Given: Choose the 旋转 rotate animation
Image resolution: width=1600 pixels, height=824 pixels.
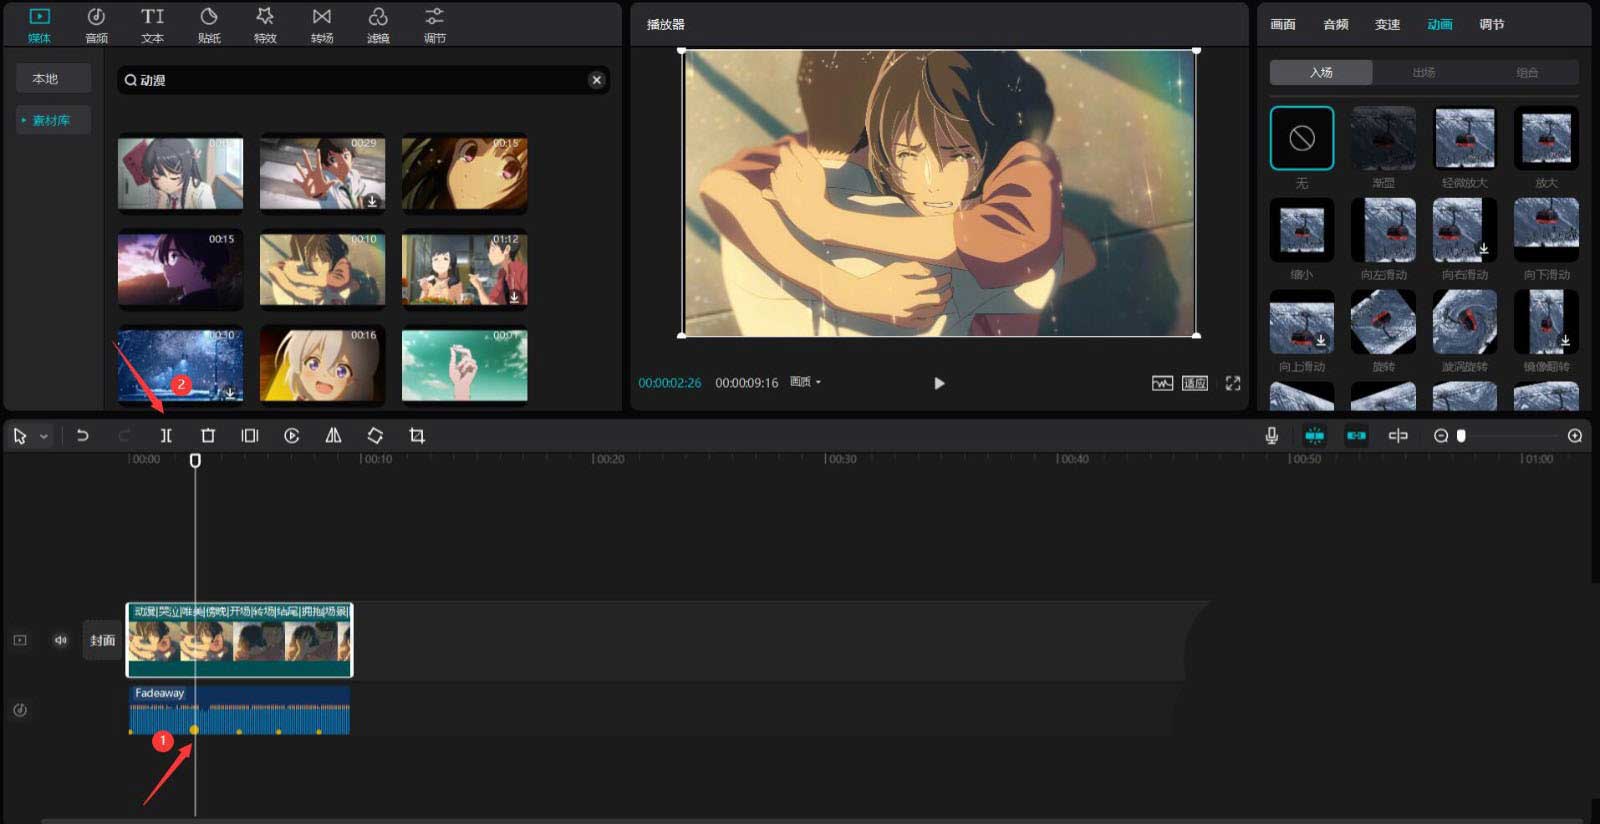Looking at the screenshot, I should 1383,322.
